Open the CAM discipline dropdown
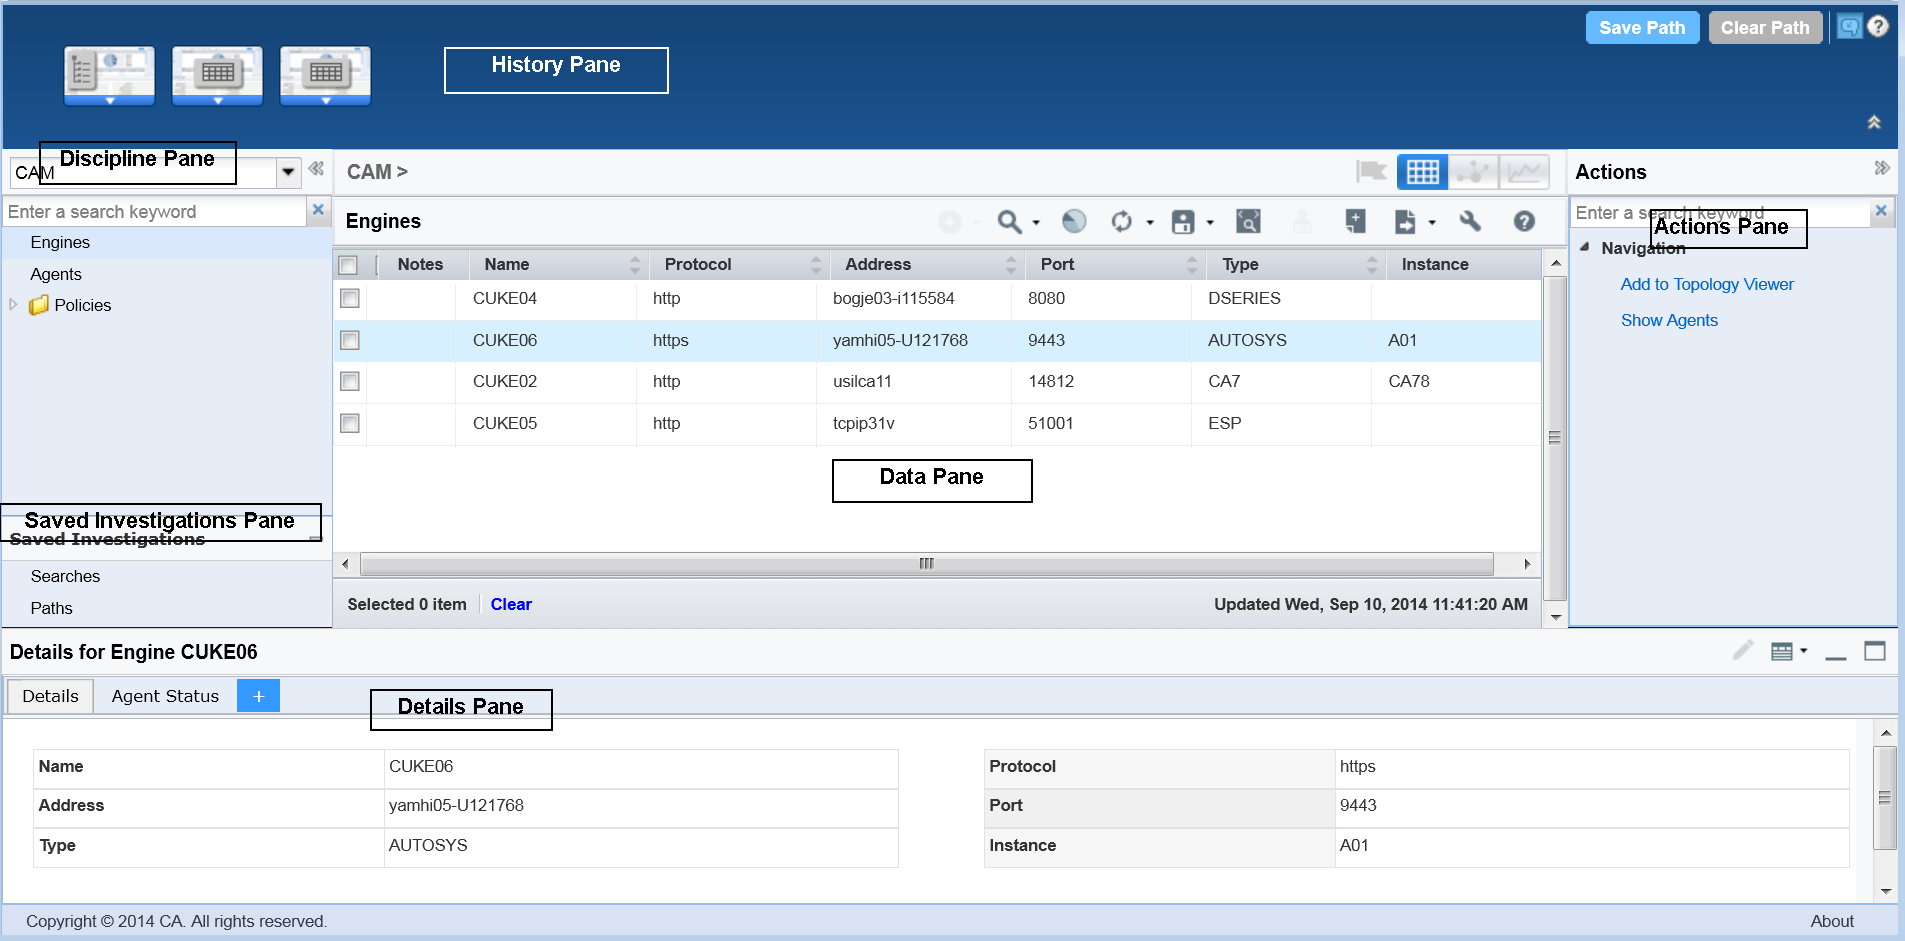Image resolution: width=1905 pixels, height=941 pixels. point(288,172)
